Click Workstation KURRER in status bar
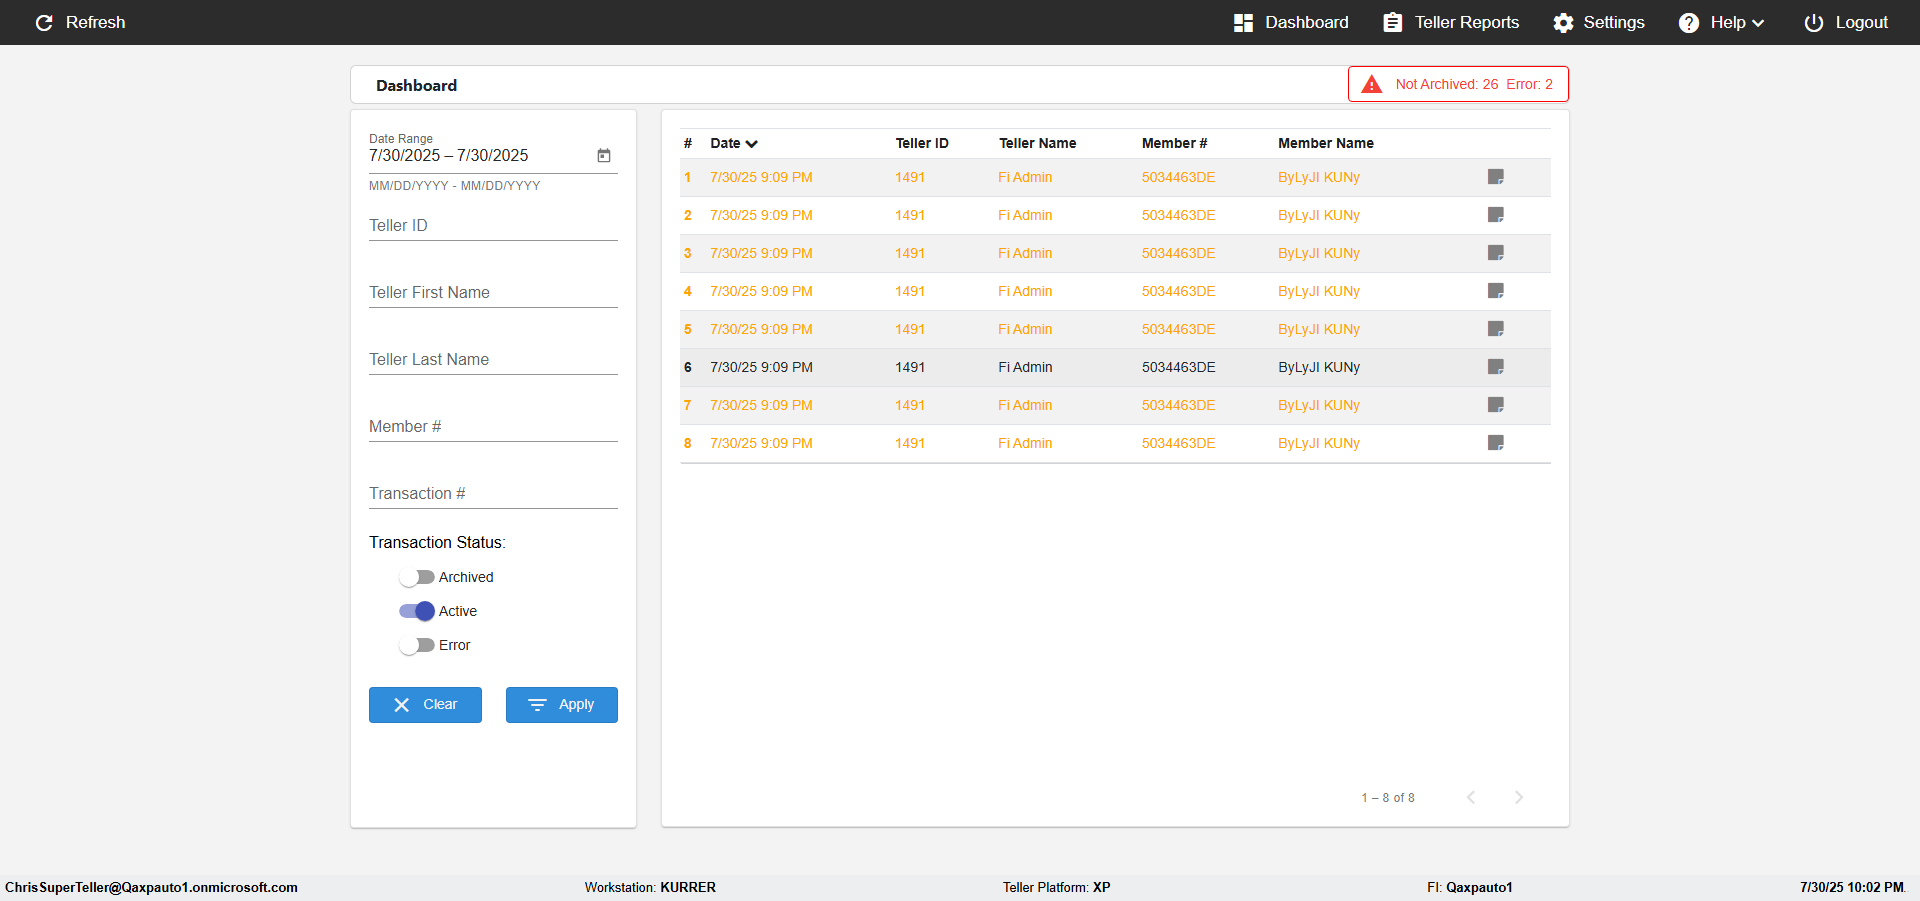This screenshot has height=901, width=1920. pyautogui.click(x=650, y=887)
